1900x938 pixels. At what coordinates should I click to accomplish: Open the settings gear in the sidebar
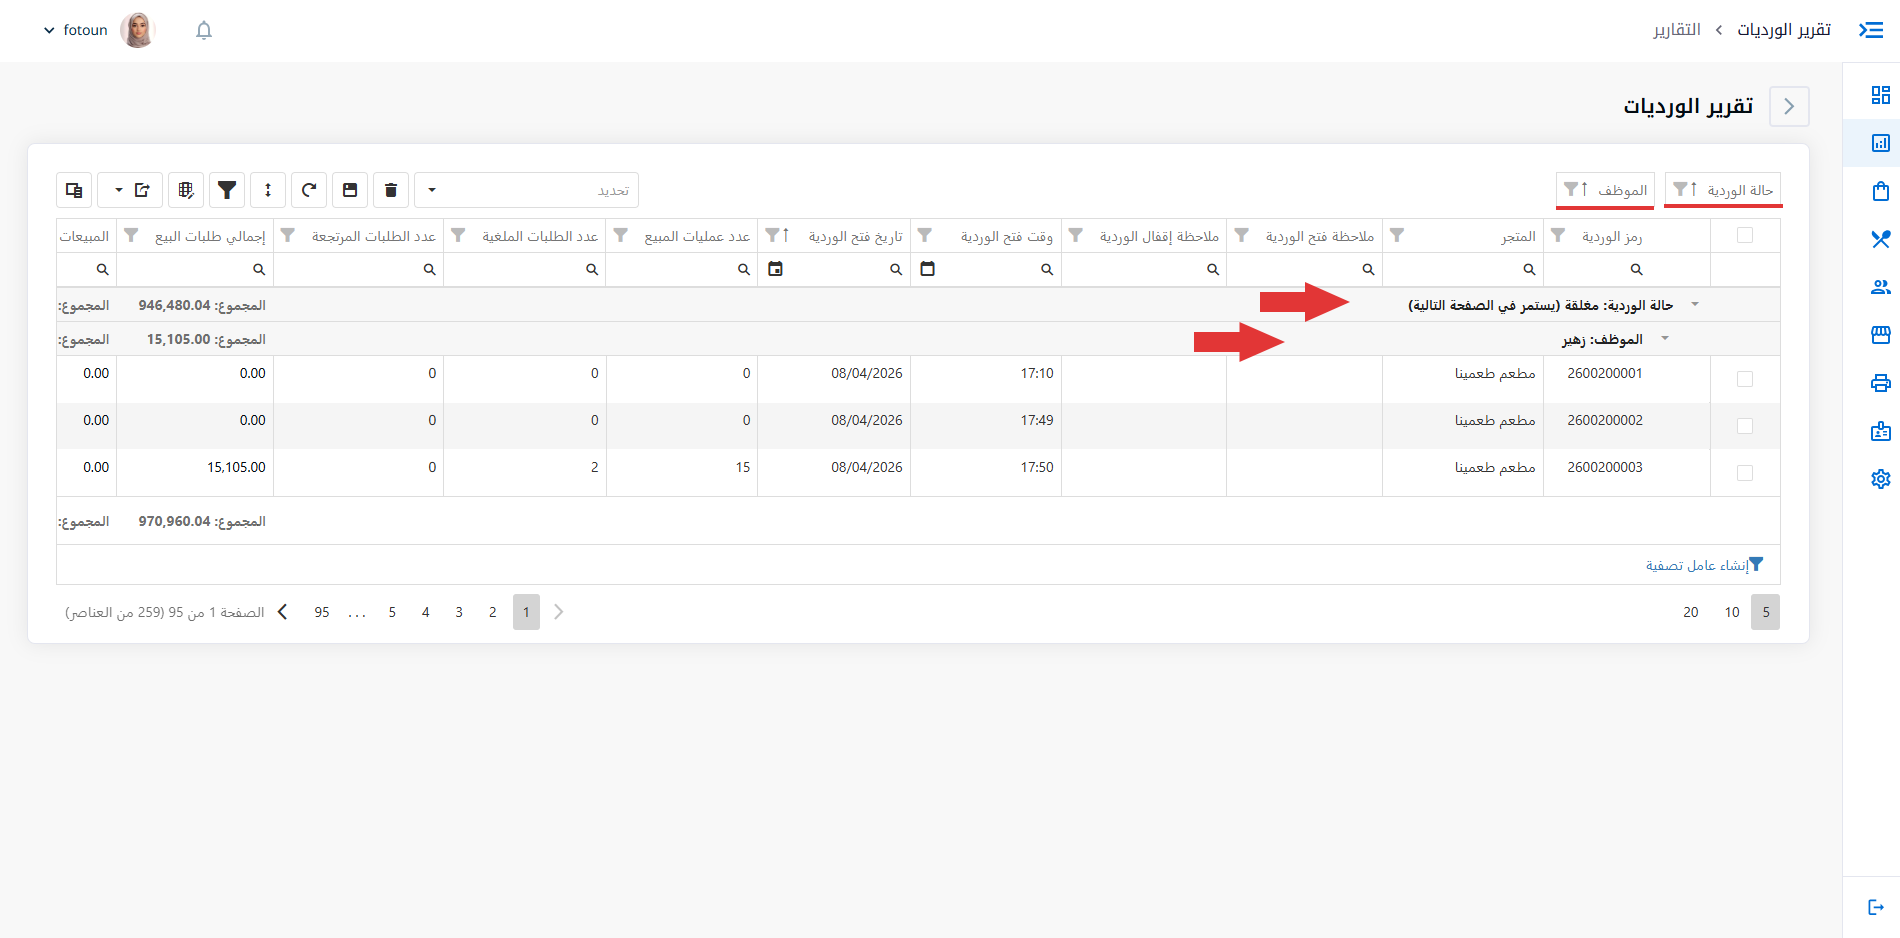(1880, 479)
